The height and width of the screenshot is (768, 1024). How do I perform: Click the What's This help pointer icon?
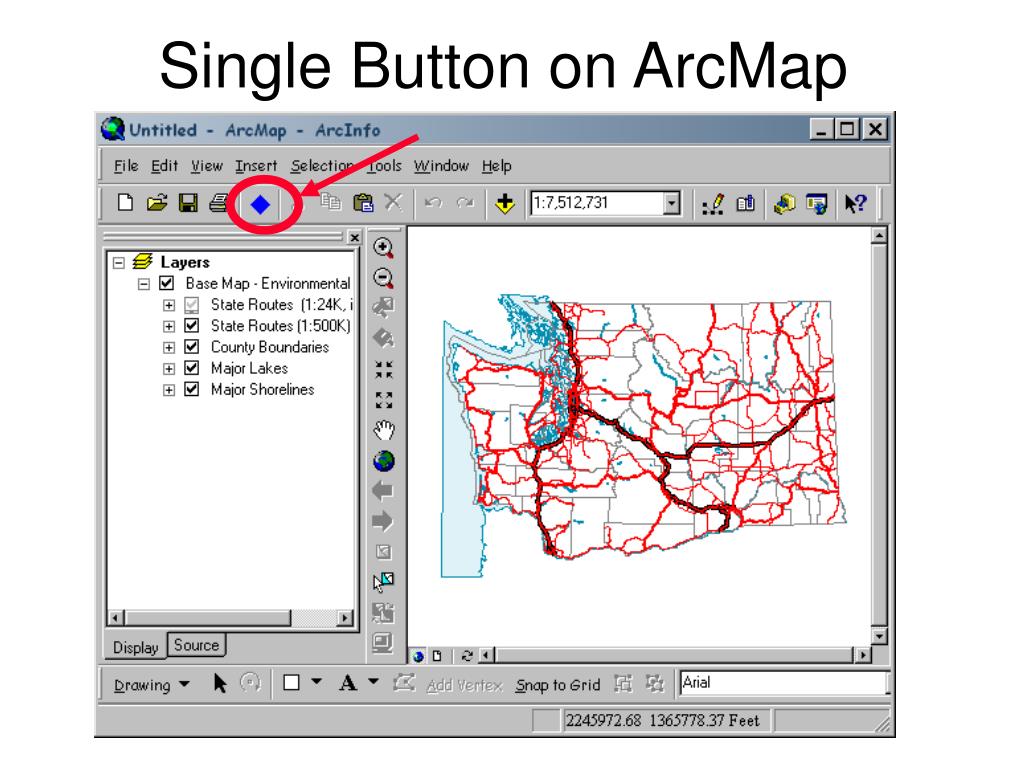click(x=856, y=204)
